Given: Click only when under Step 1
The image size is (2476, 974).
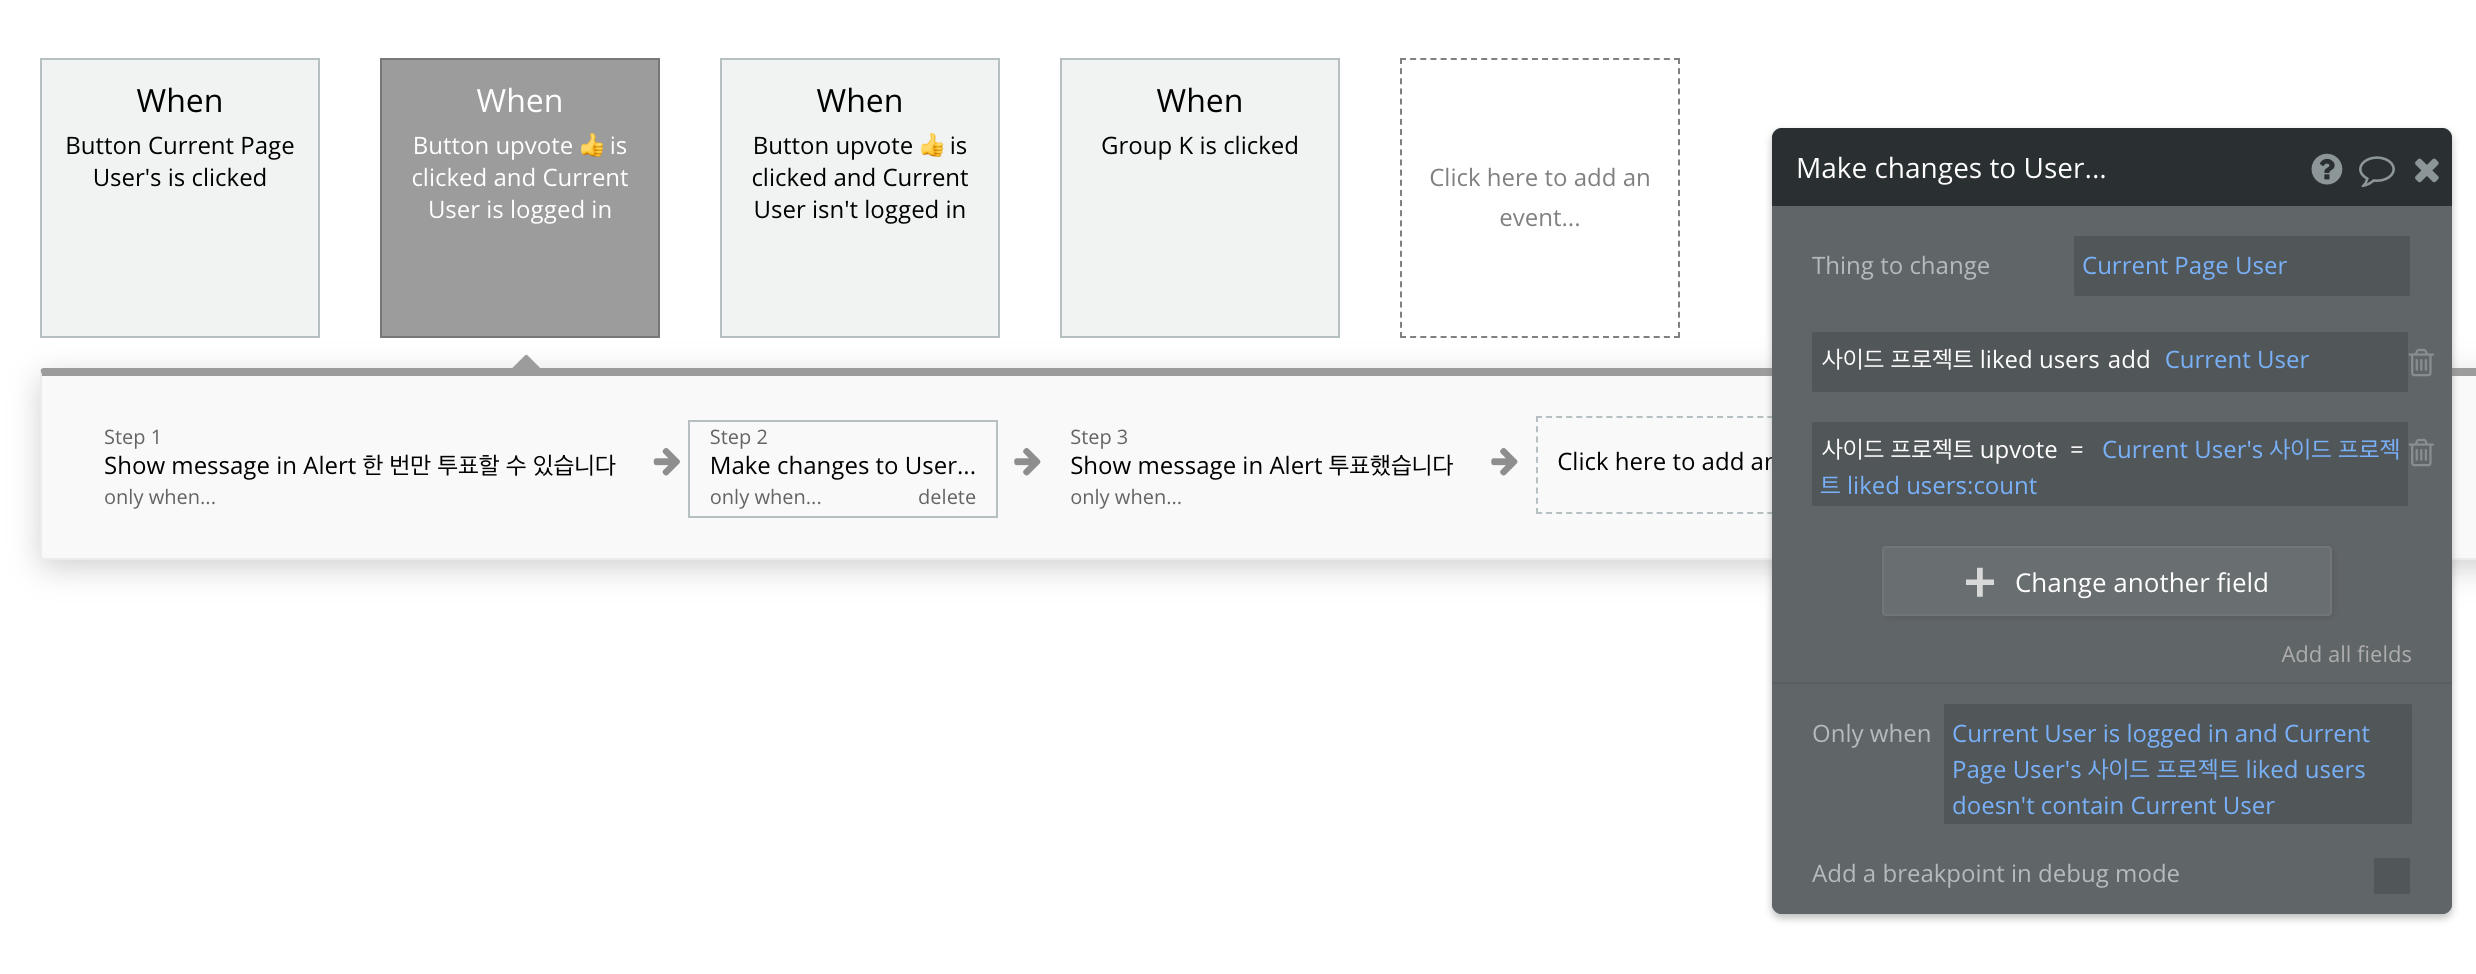Looking at the screenshot, I should click(160, 497).
